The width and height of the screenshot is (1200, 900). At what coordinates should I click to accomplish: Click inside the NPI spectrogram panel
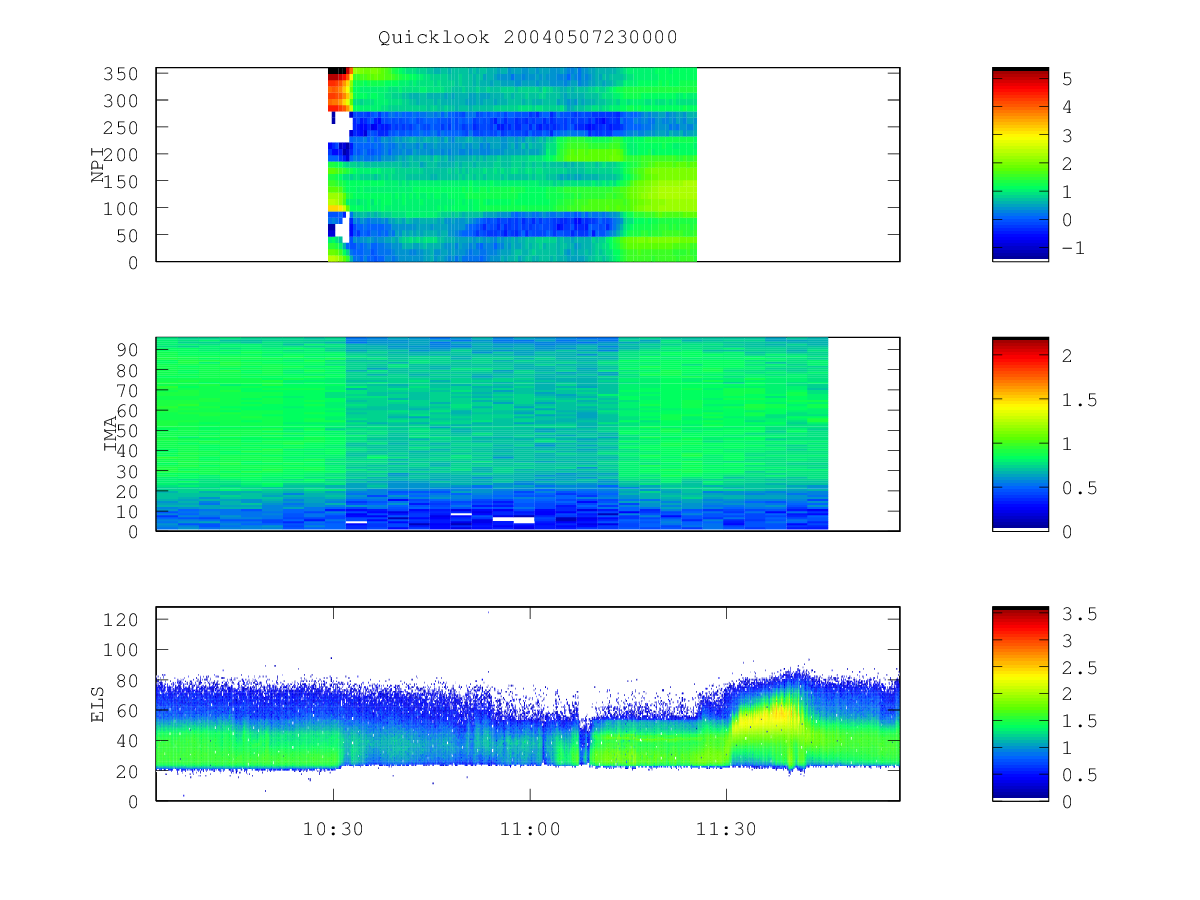(x=528, y=164)
